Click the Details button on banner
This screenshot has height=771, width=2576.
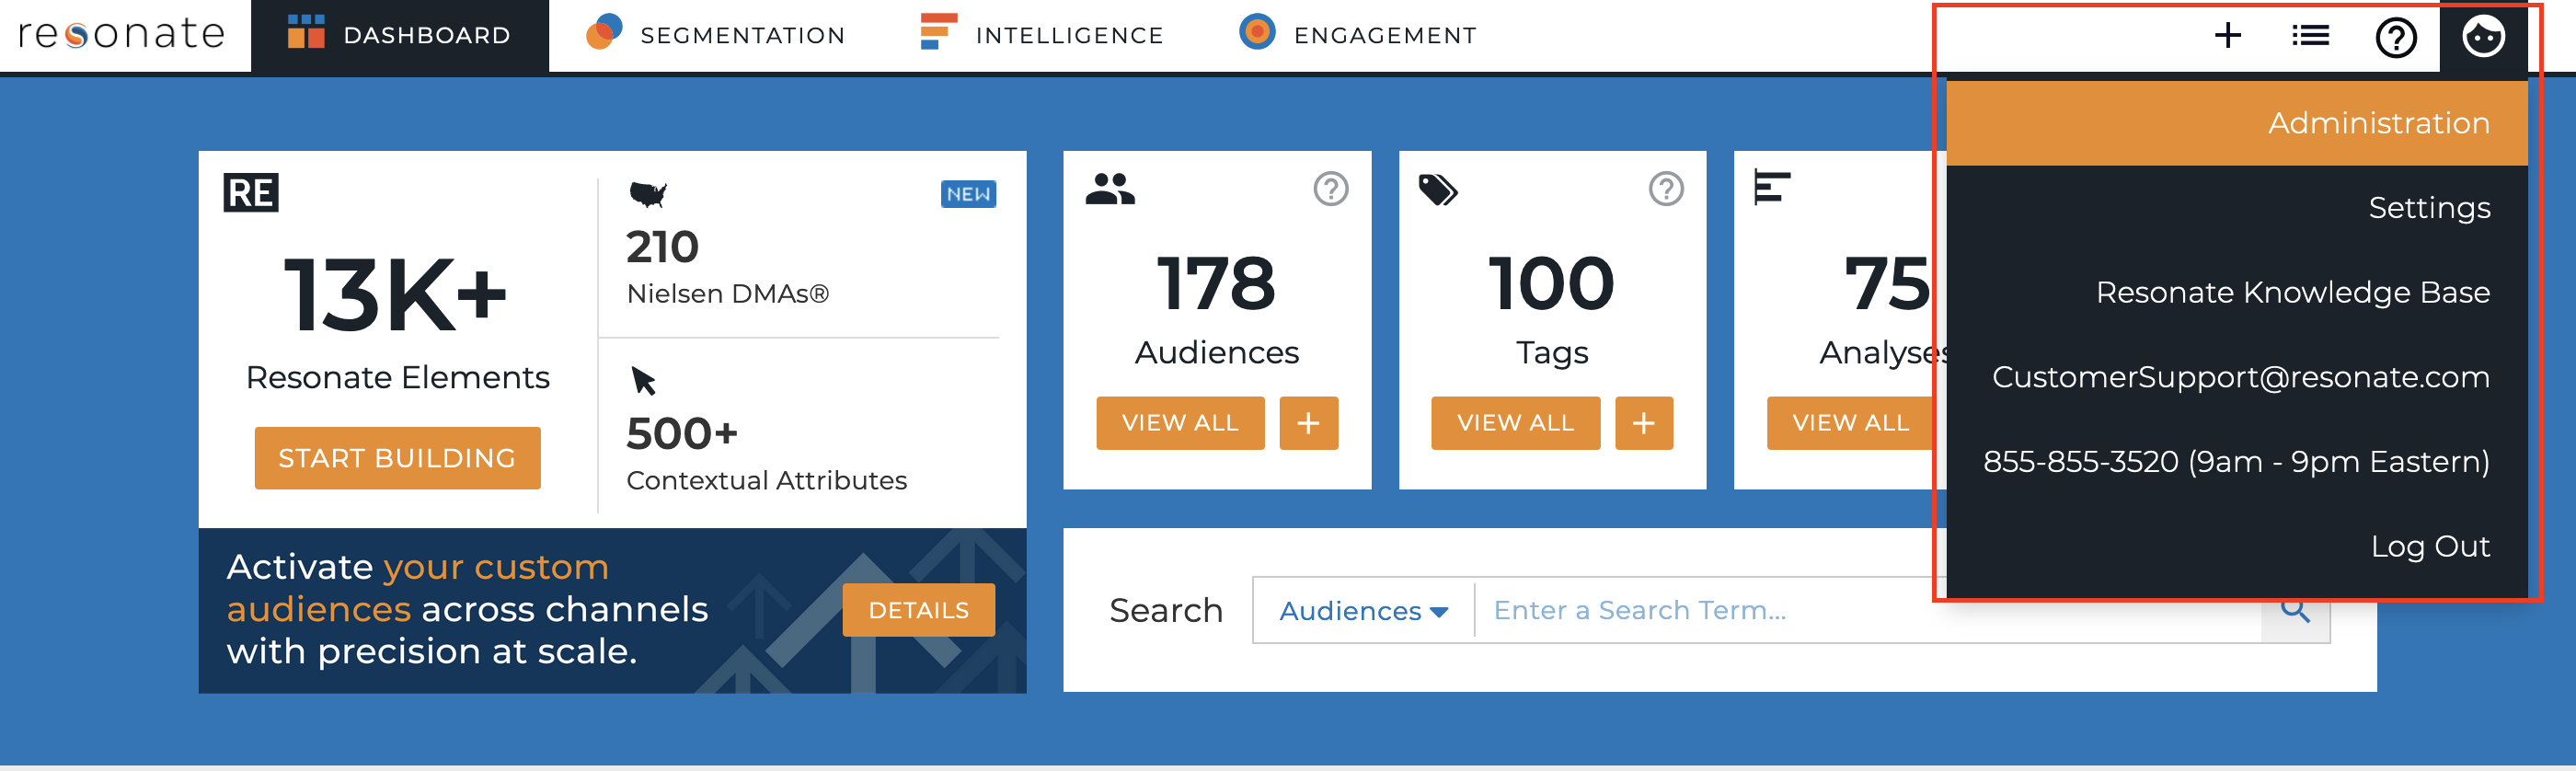coord(918,610)
